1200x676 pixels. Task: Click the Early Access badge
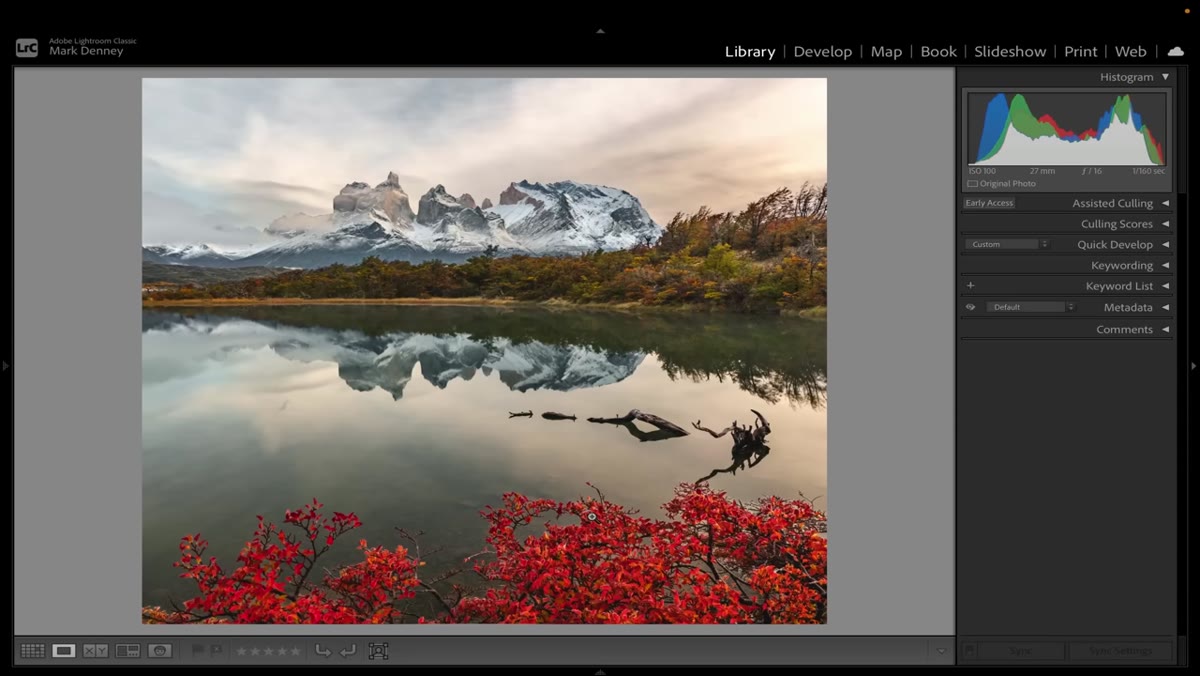989,203
